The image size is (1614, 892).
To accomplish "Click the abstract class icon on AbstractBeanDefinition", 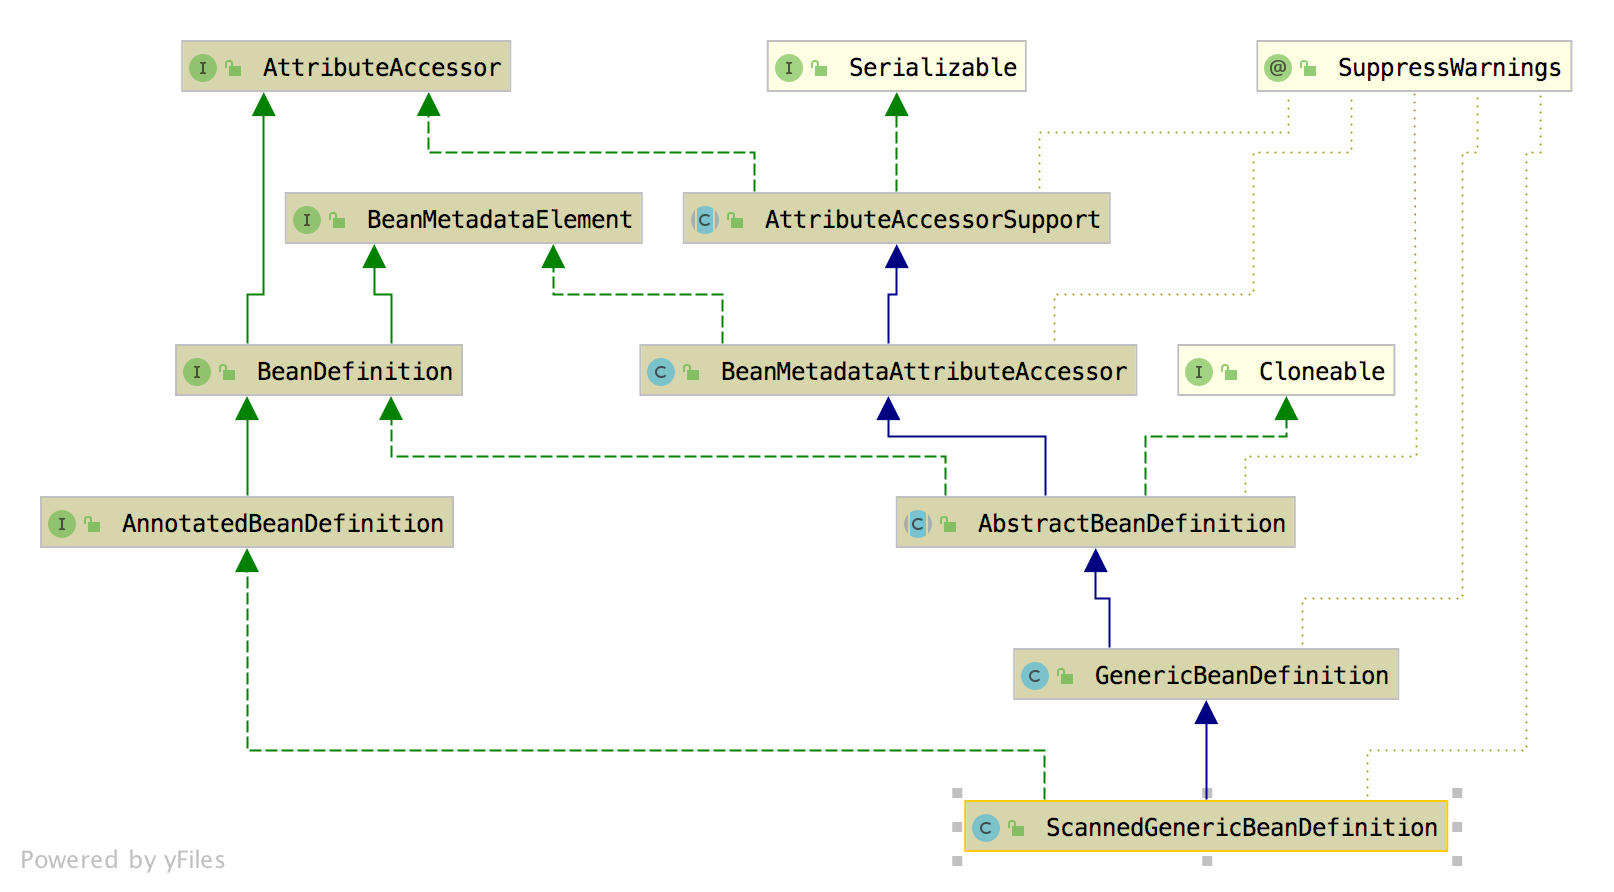I will 918,524.
